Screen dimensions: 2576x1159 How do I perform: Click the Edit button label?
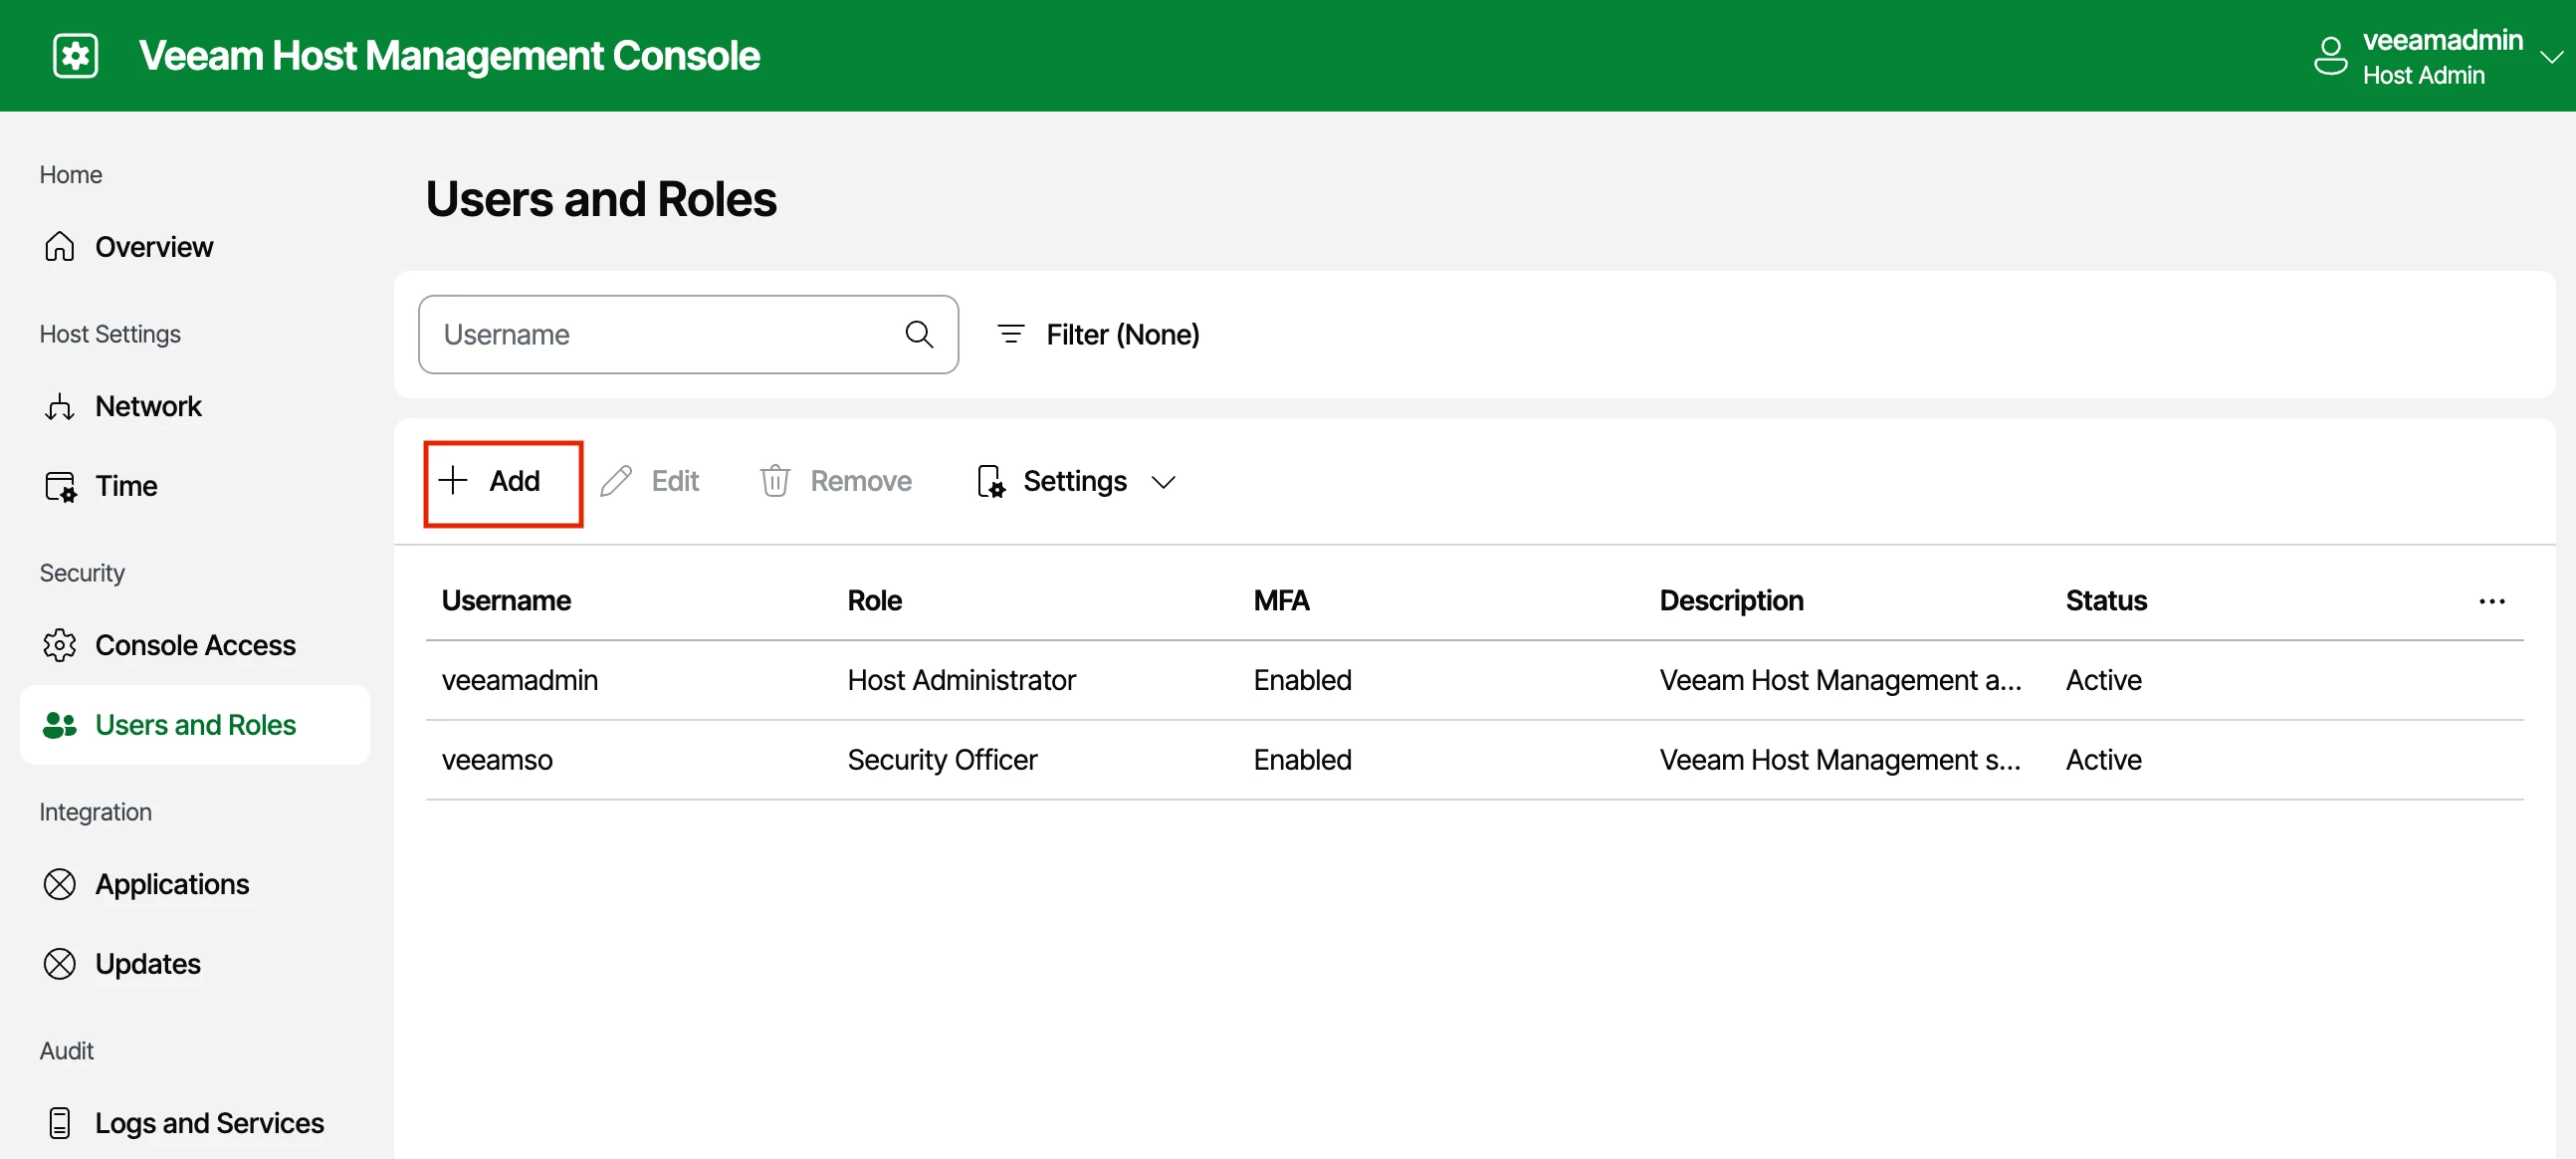tap(675, 481)
